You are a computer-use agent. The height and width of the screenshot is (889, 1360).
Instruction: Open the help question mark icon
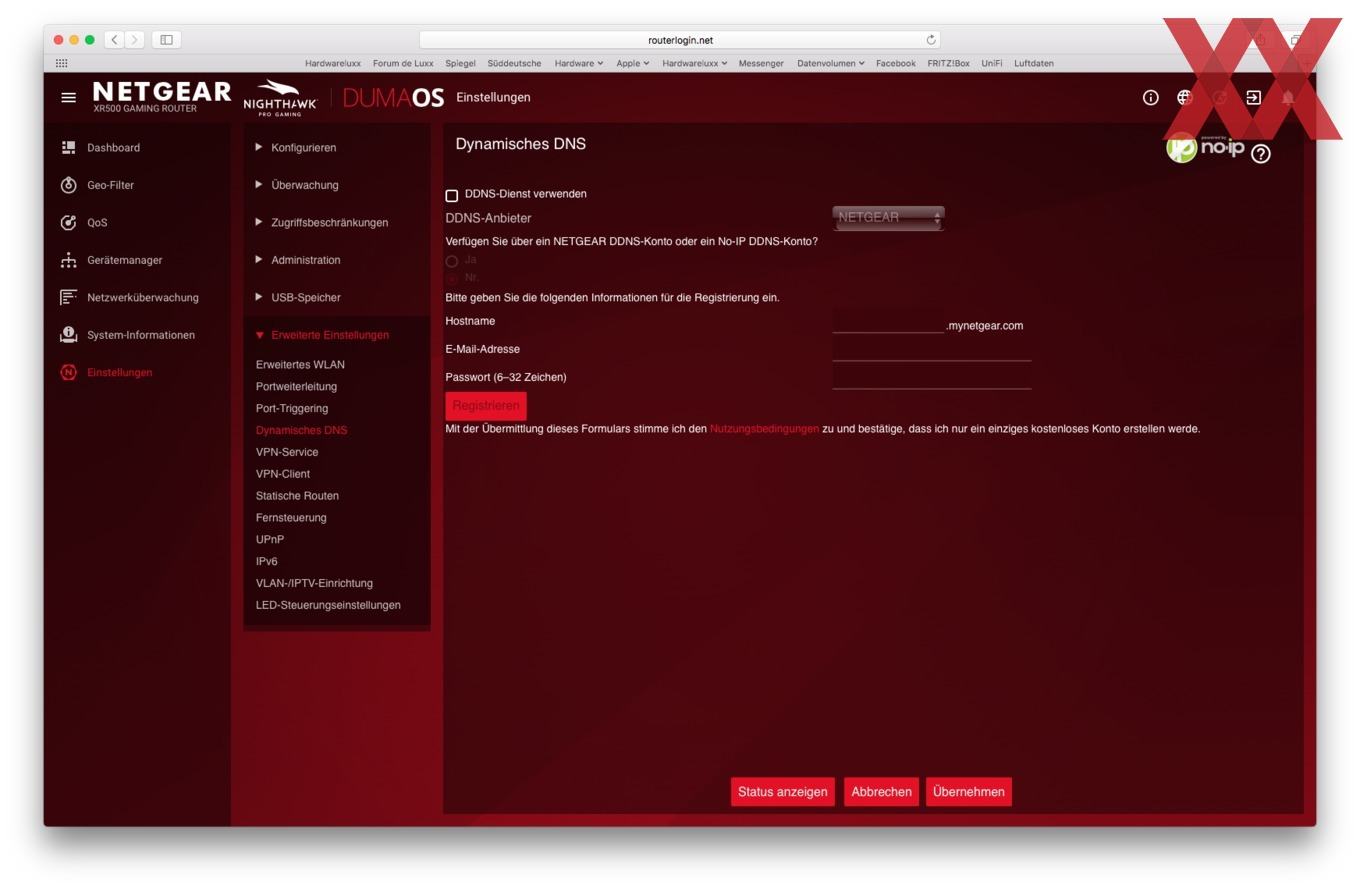(1261, 154)
